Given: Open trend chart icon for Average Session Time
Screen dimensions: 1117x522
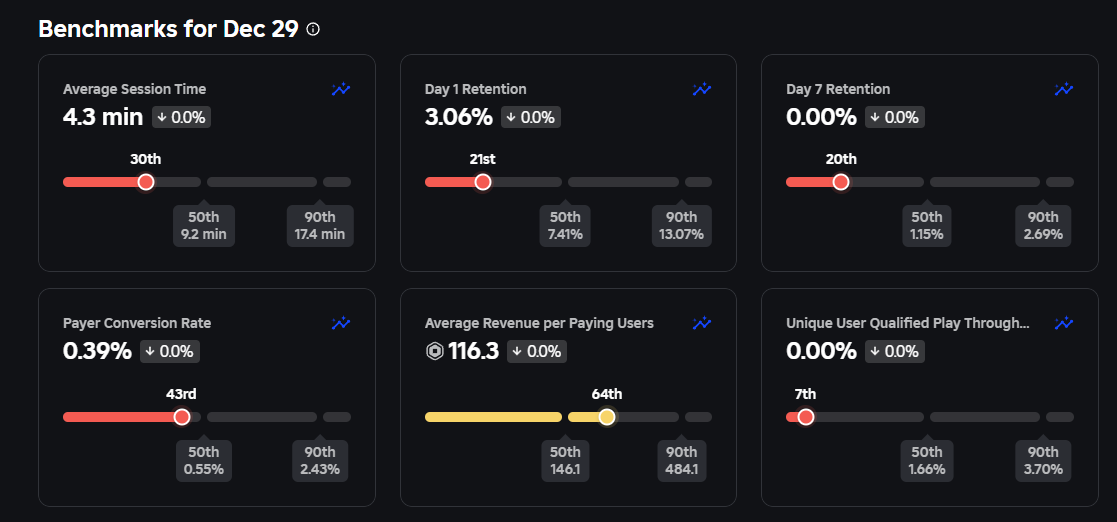Looking at the screenshot, I should point(341,89).
